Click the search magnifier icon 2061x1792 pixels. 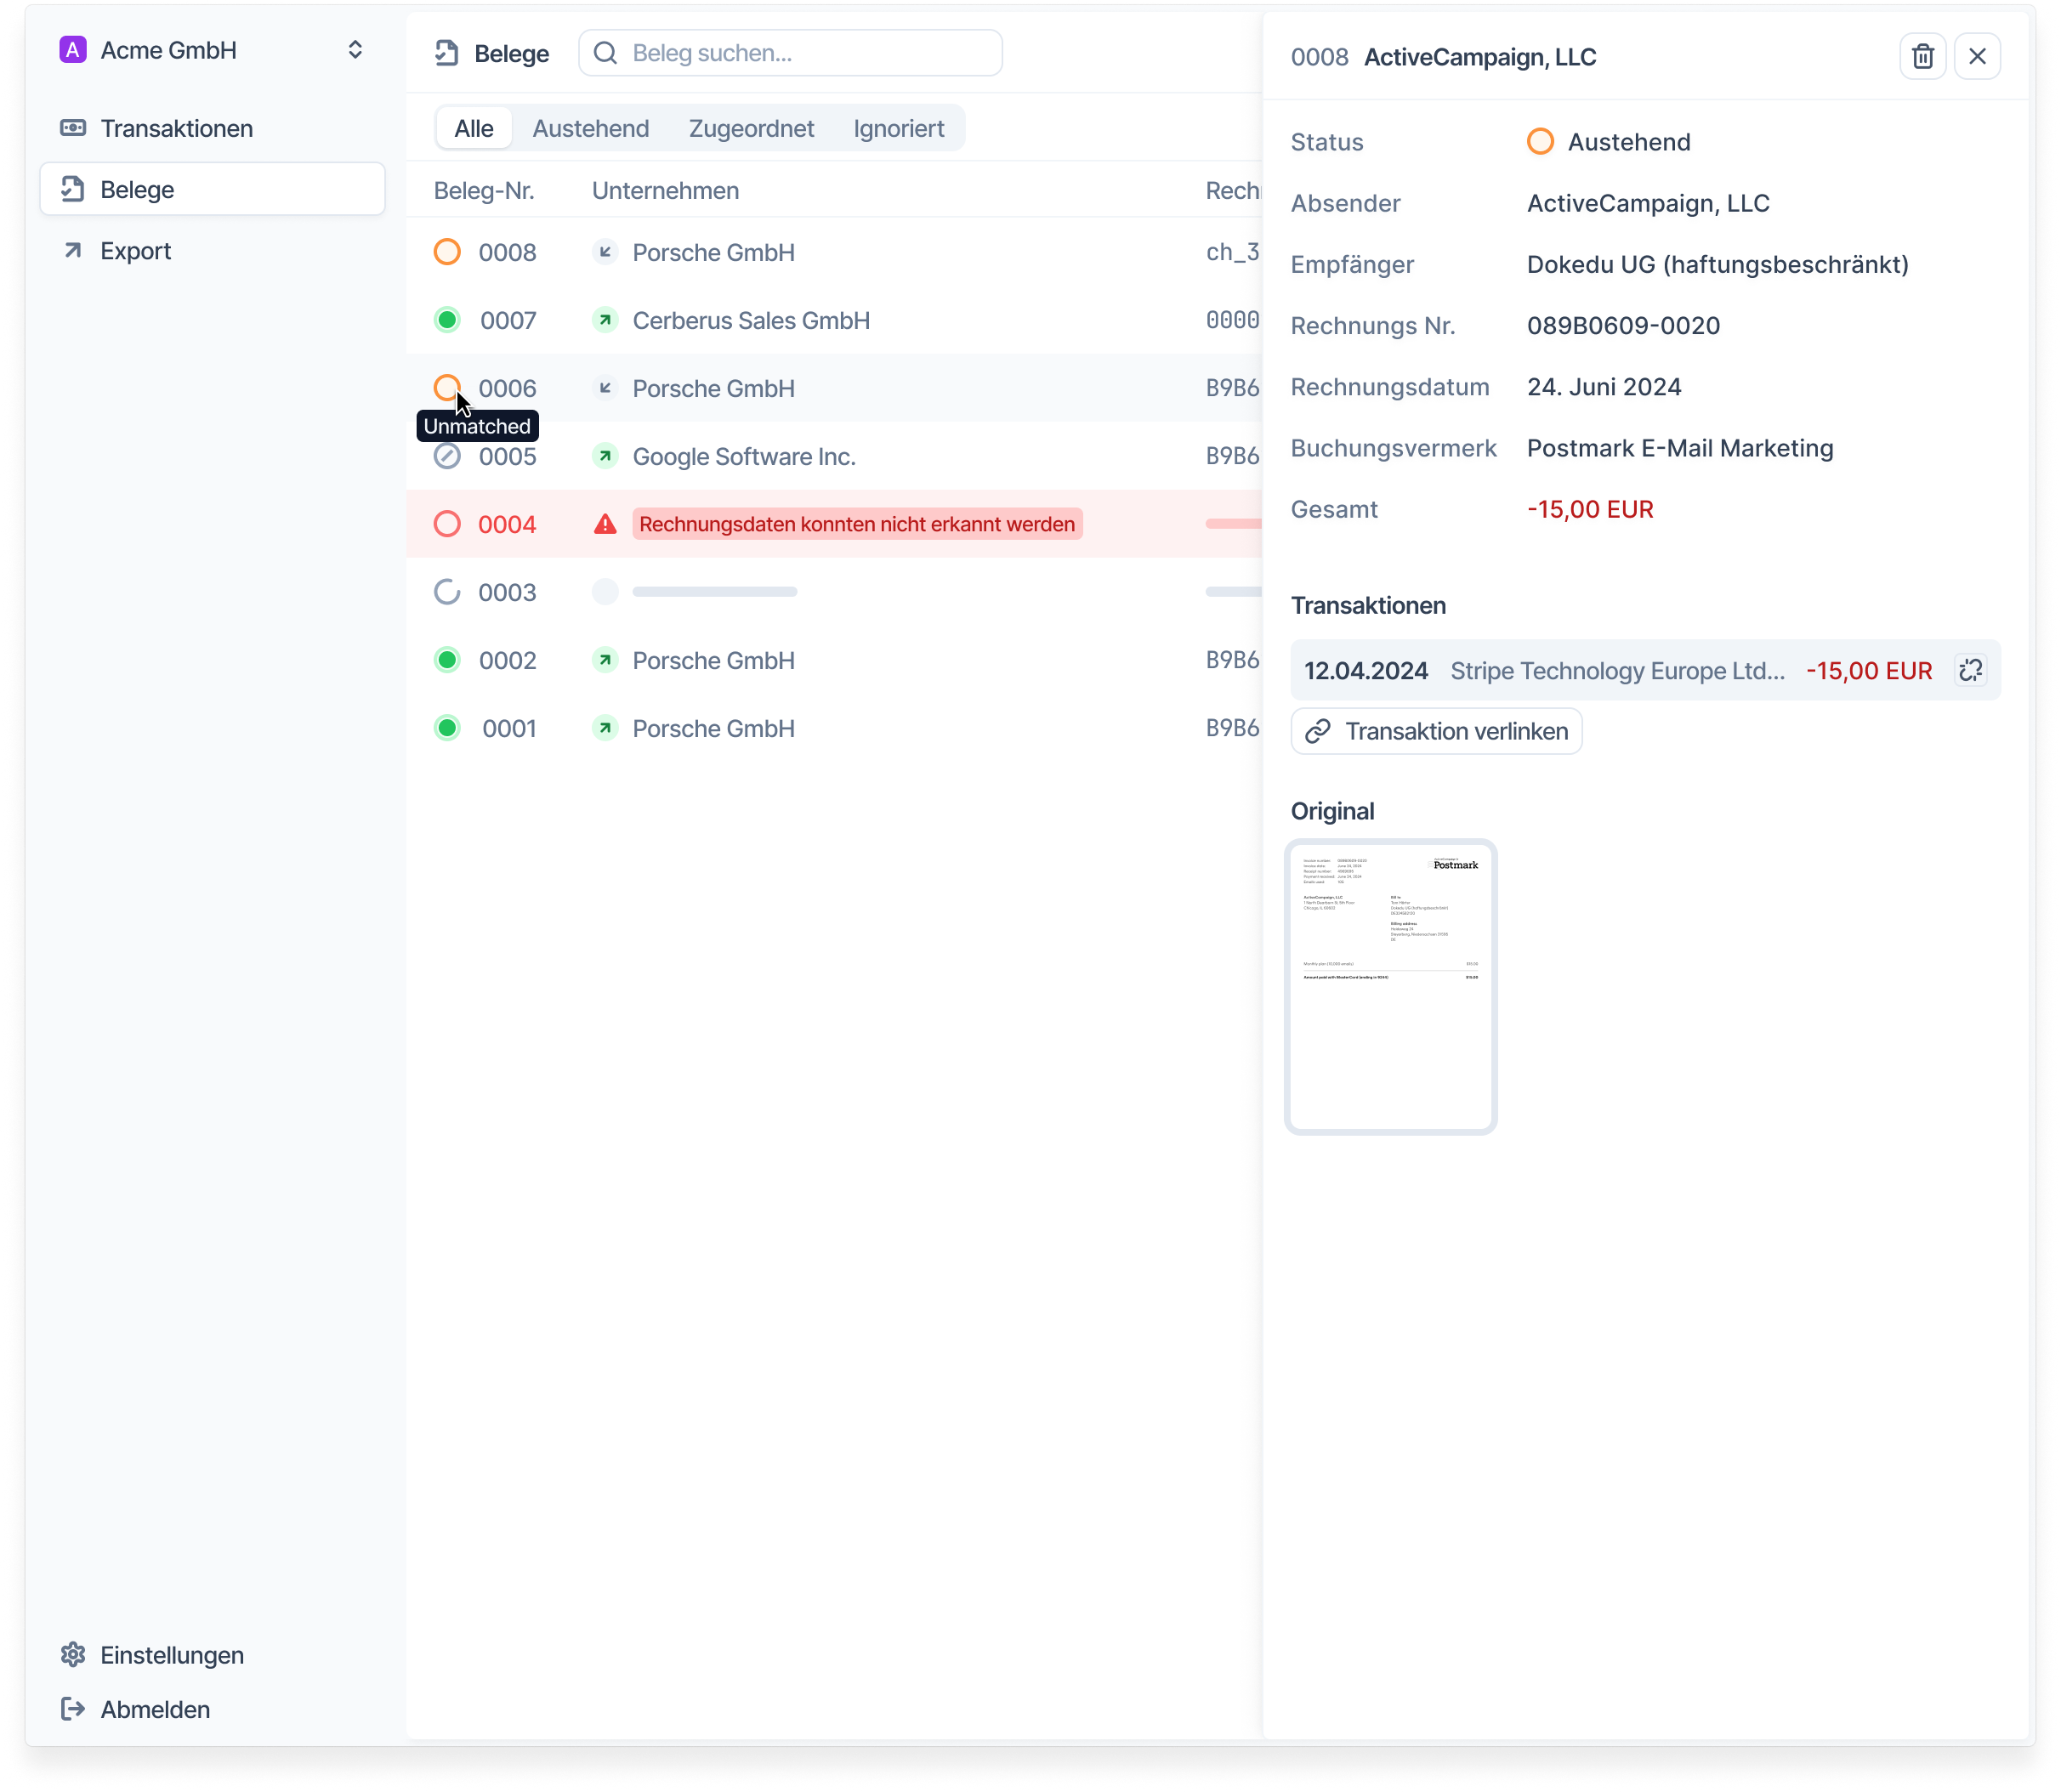tap(605, 52)
